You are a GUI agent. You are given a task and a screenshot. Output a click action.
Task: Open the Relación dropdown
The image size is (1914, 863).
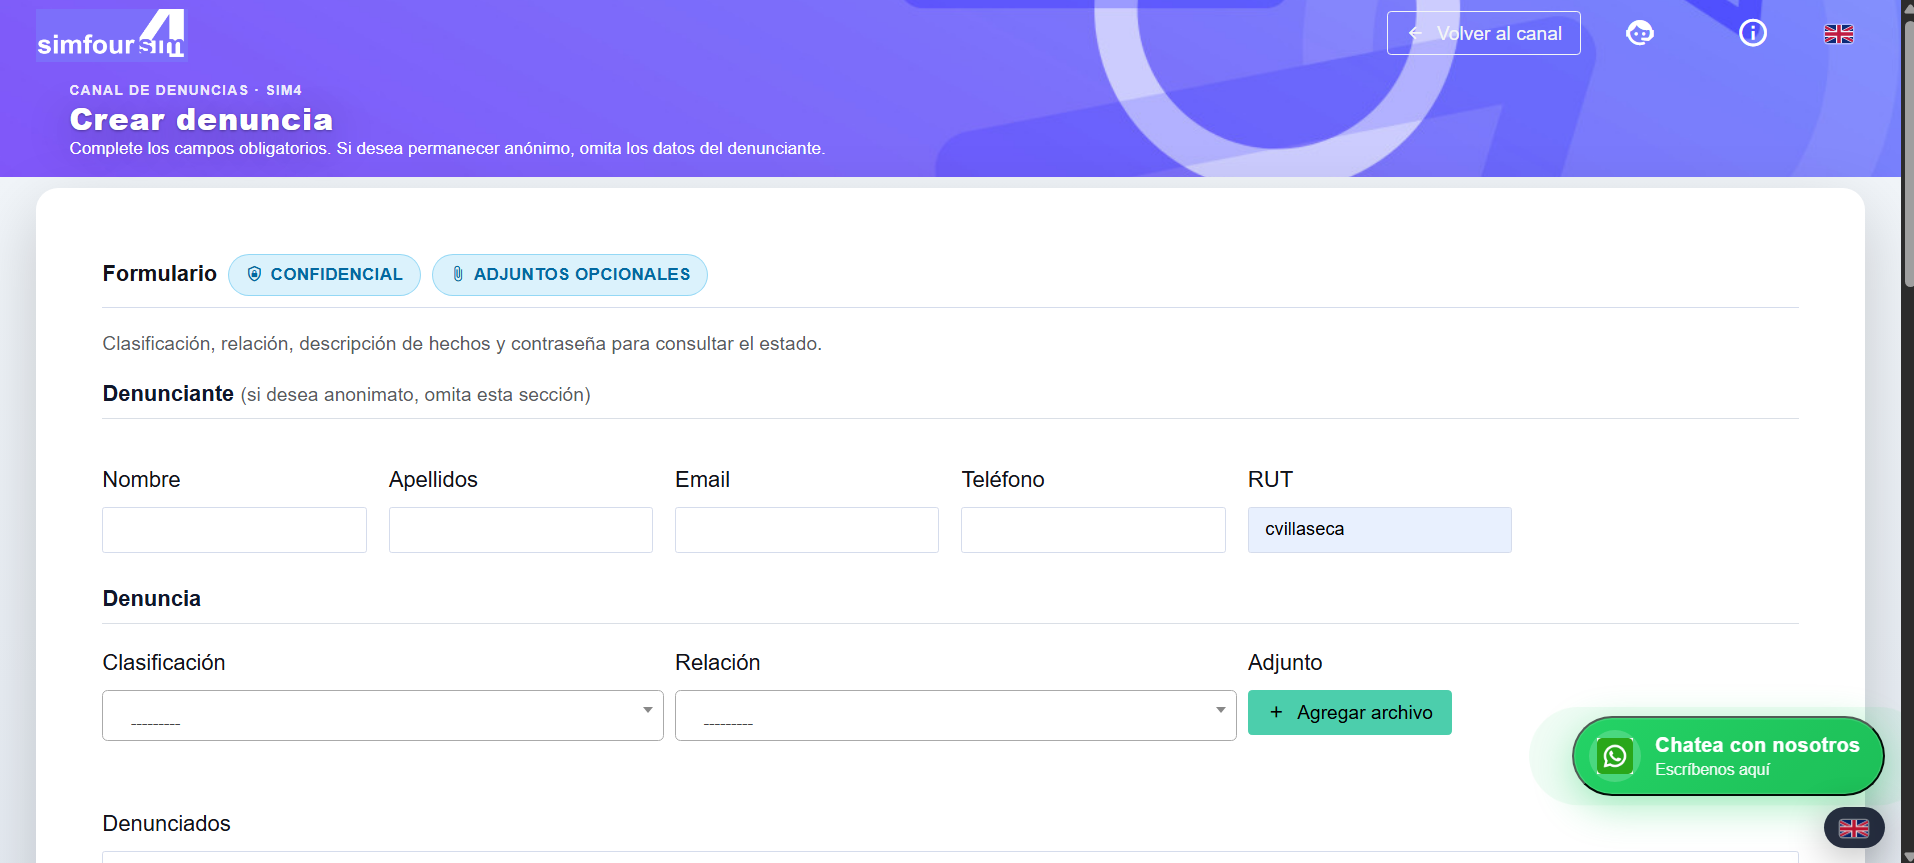click(956, 715)
